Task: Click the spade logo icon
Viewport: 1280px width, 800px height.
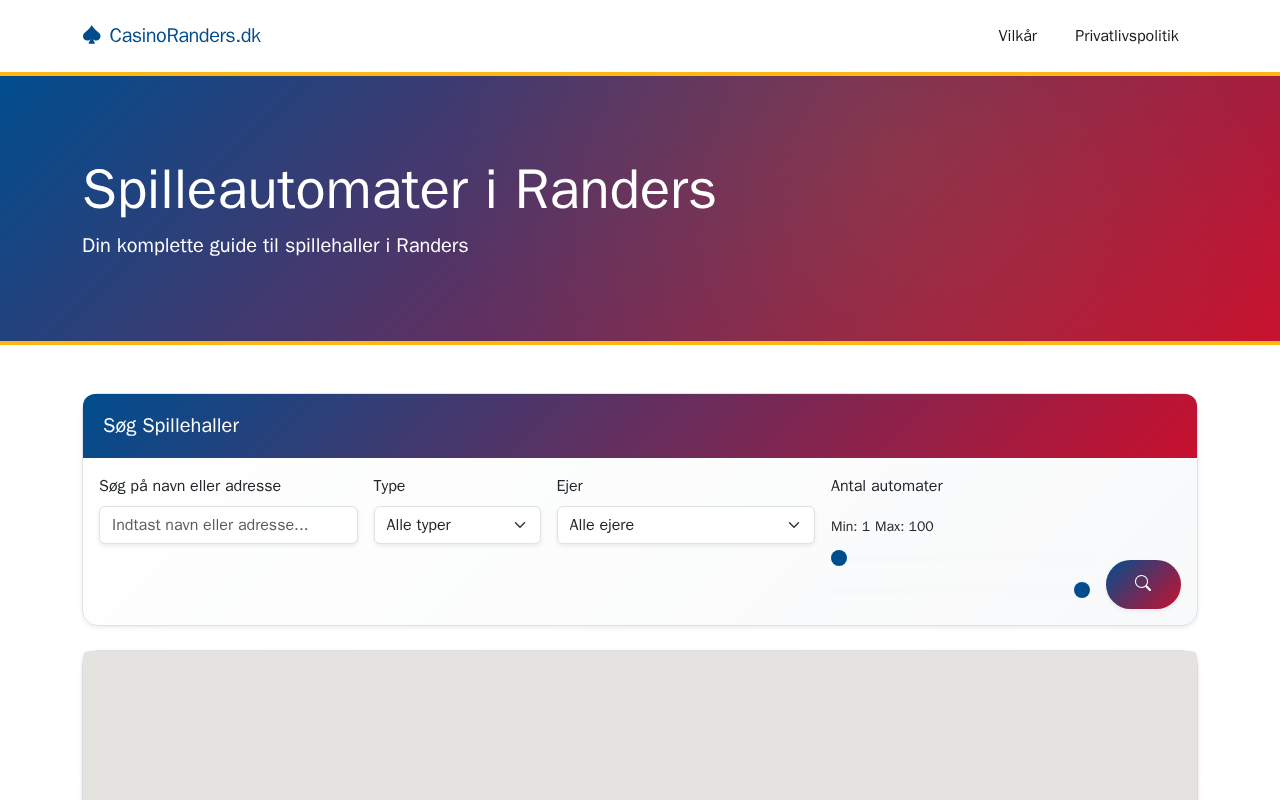Action: 92,35
